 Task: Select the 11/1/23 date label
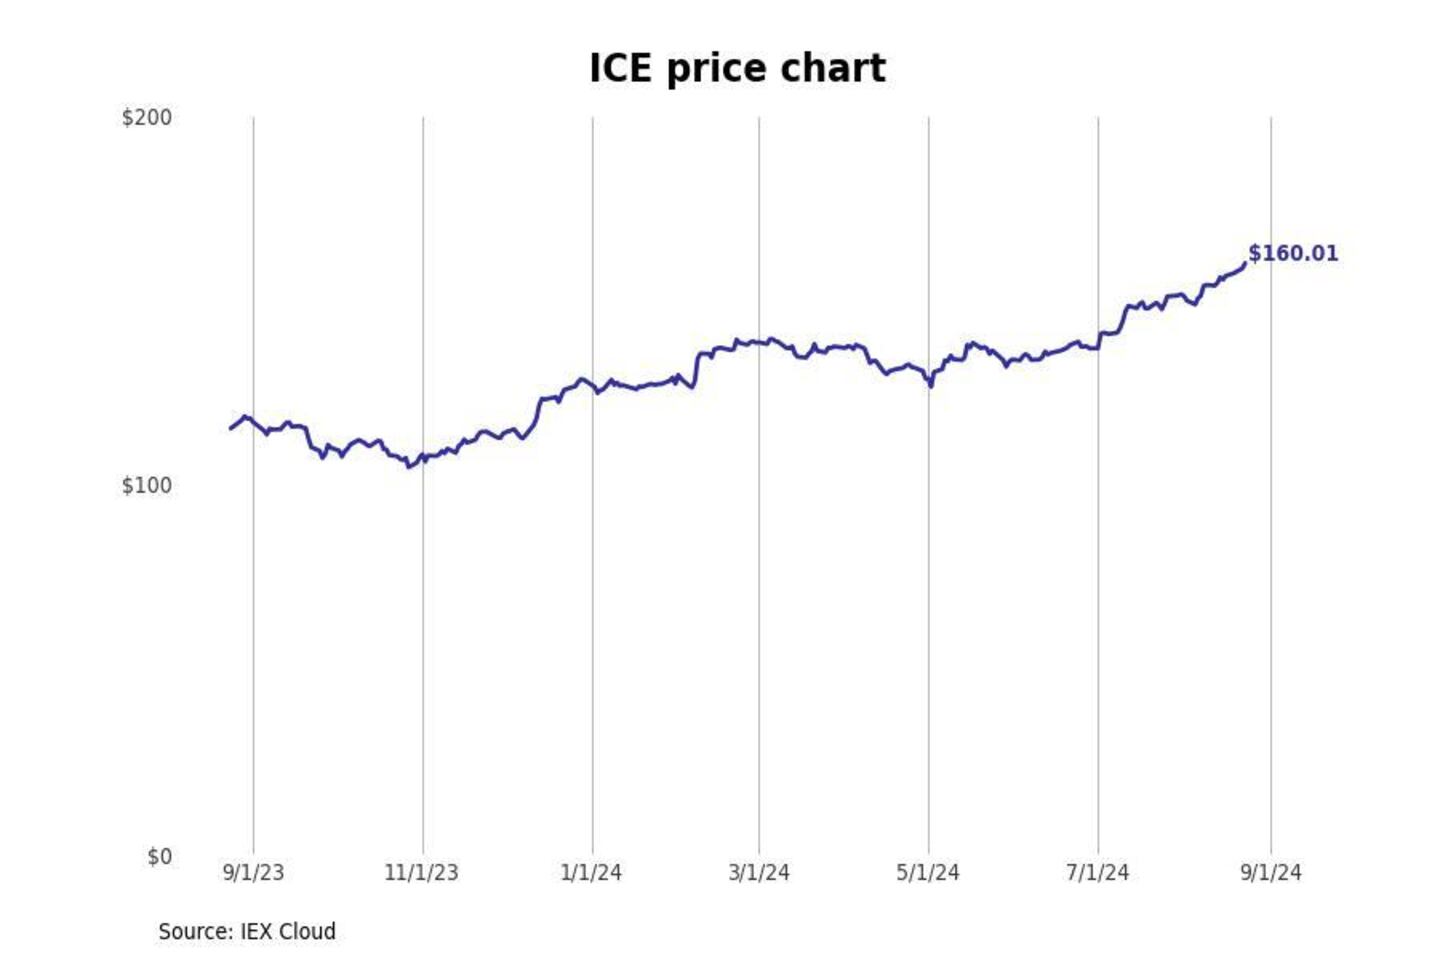click(421, 873)
